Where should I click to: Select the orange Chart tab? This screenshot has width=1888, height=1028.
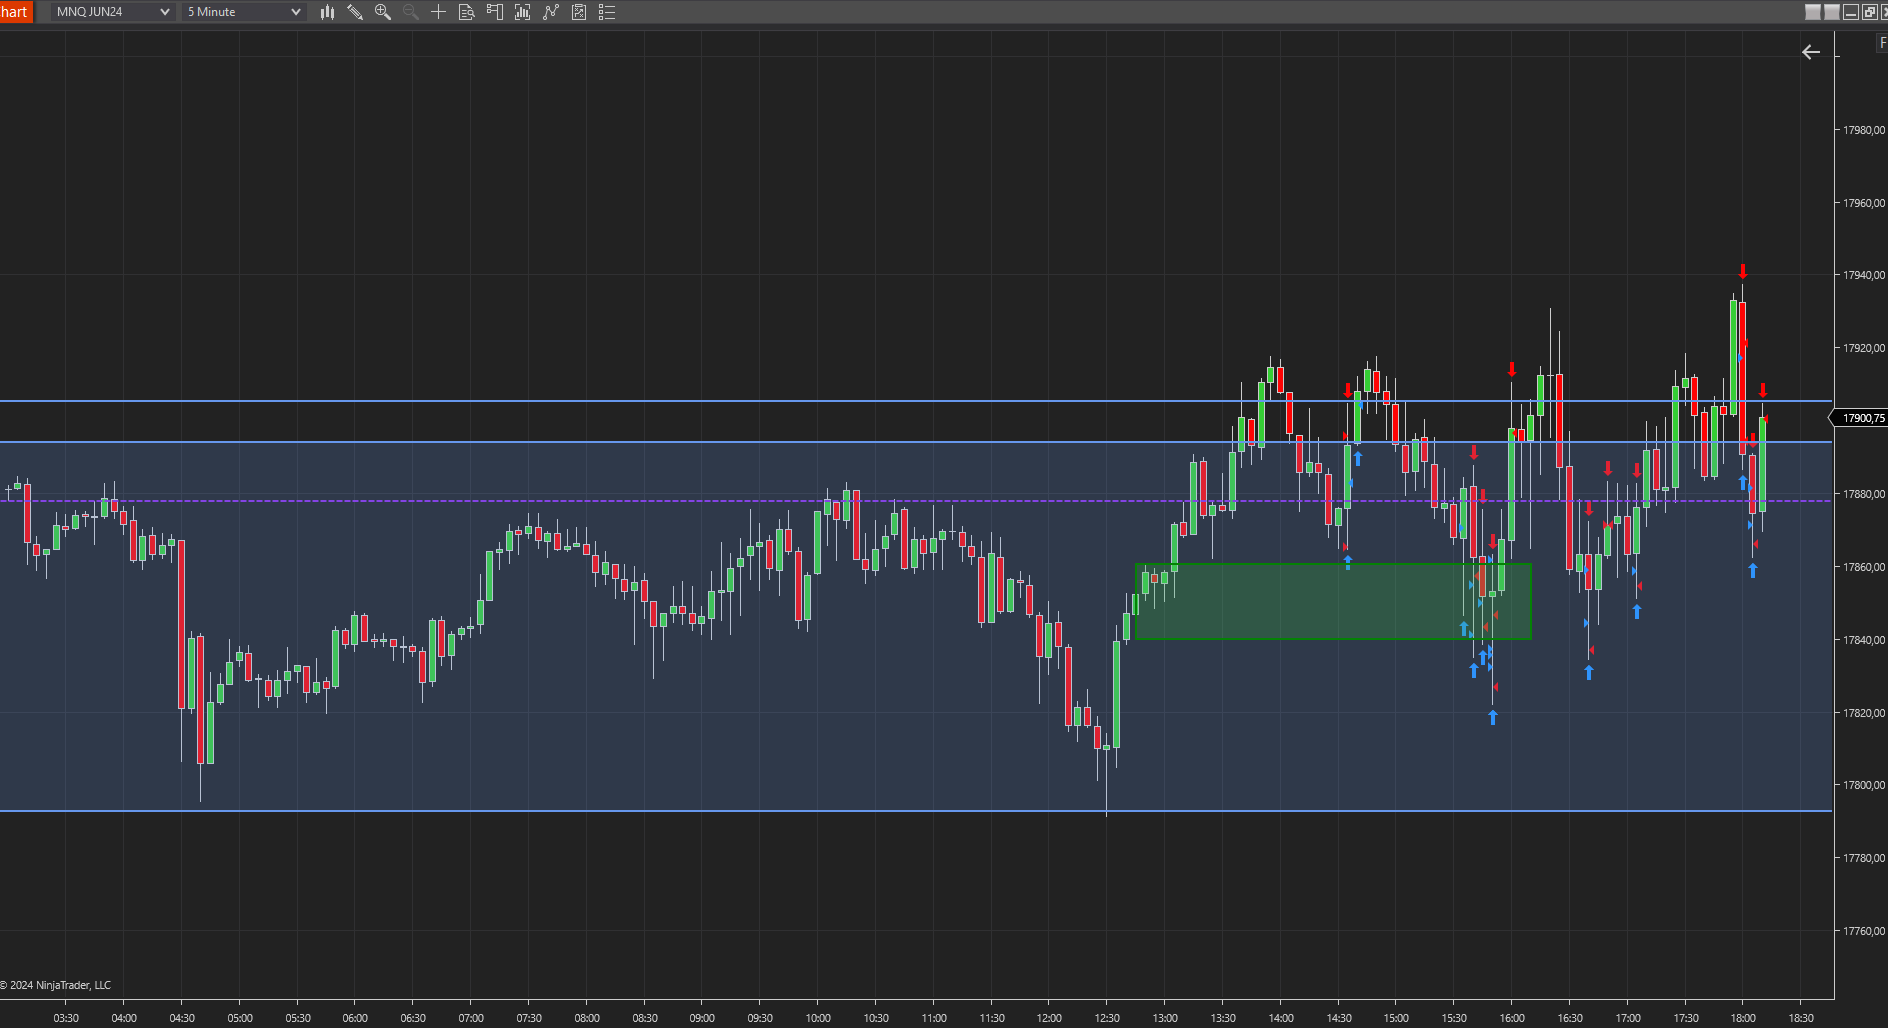click(15, 12)
